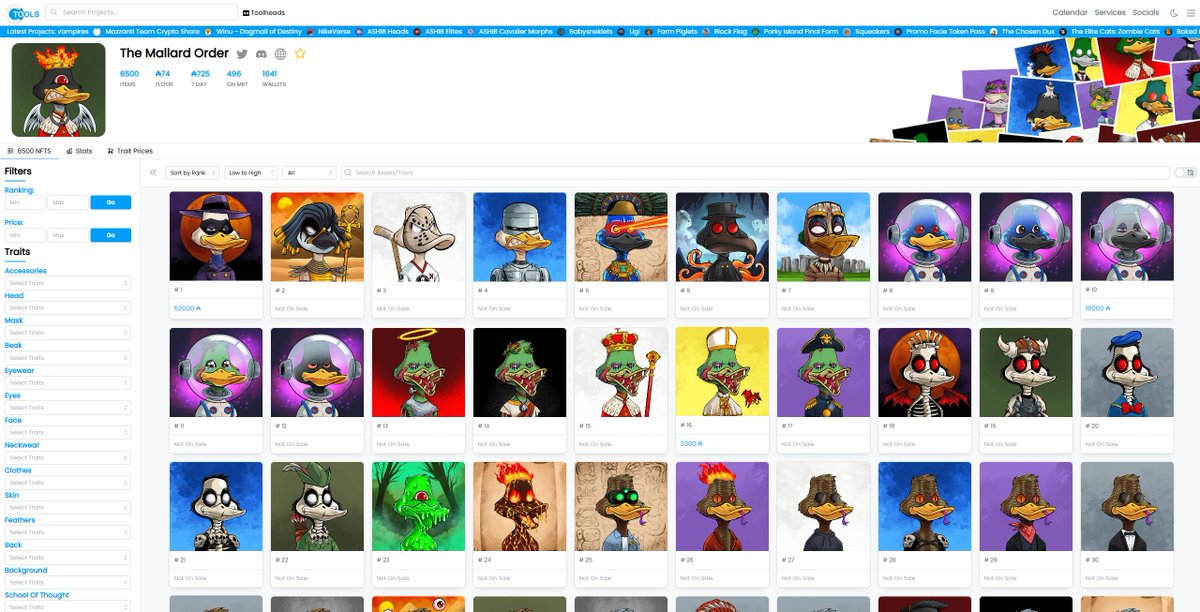Click the 52000 ₳ price on NFT #1

[188, 308]
